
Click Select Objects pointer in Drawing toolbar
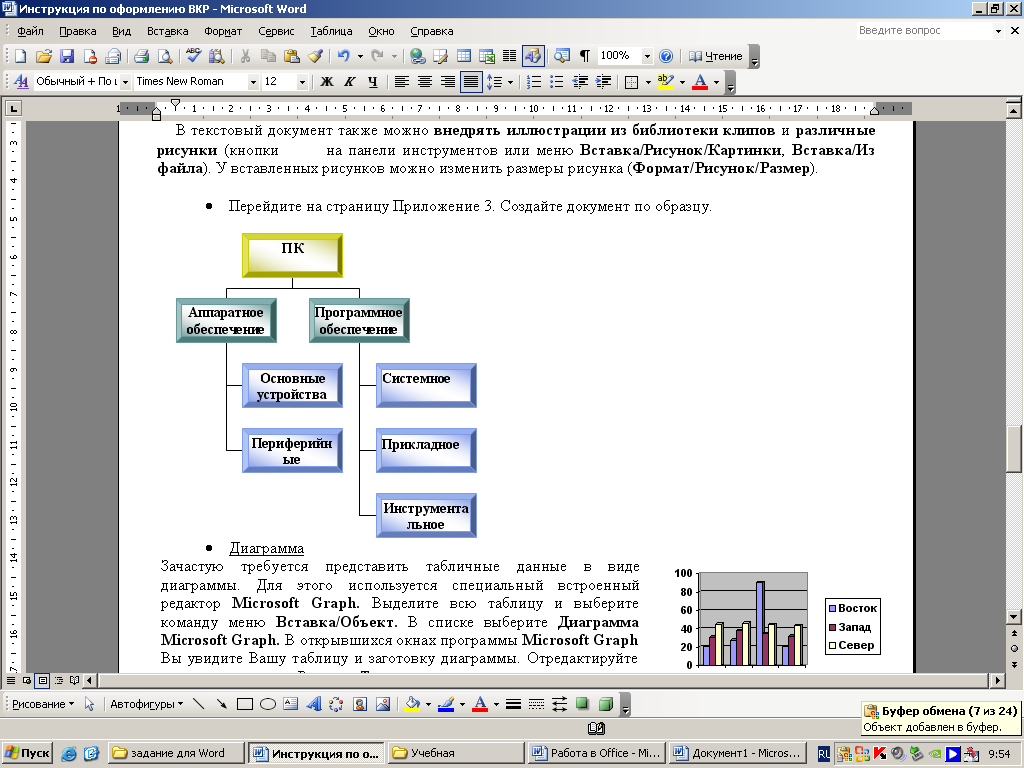click(x=89, y=704)
